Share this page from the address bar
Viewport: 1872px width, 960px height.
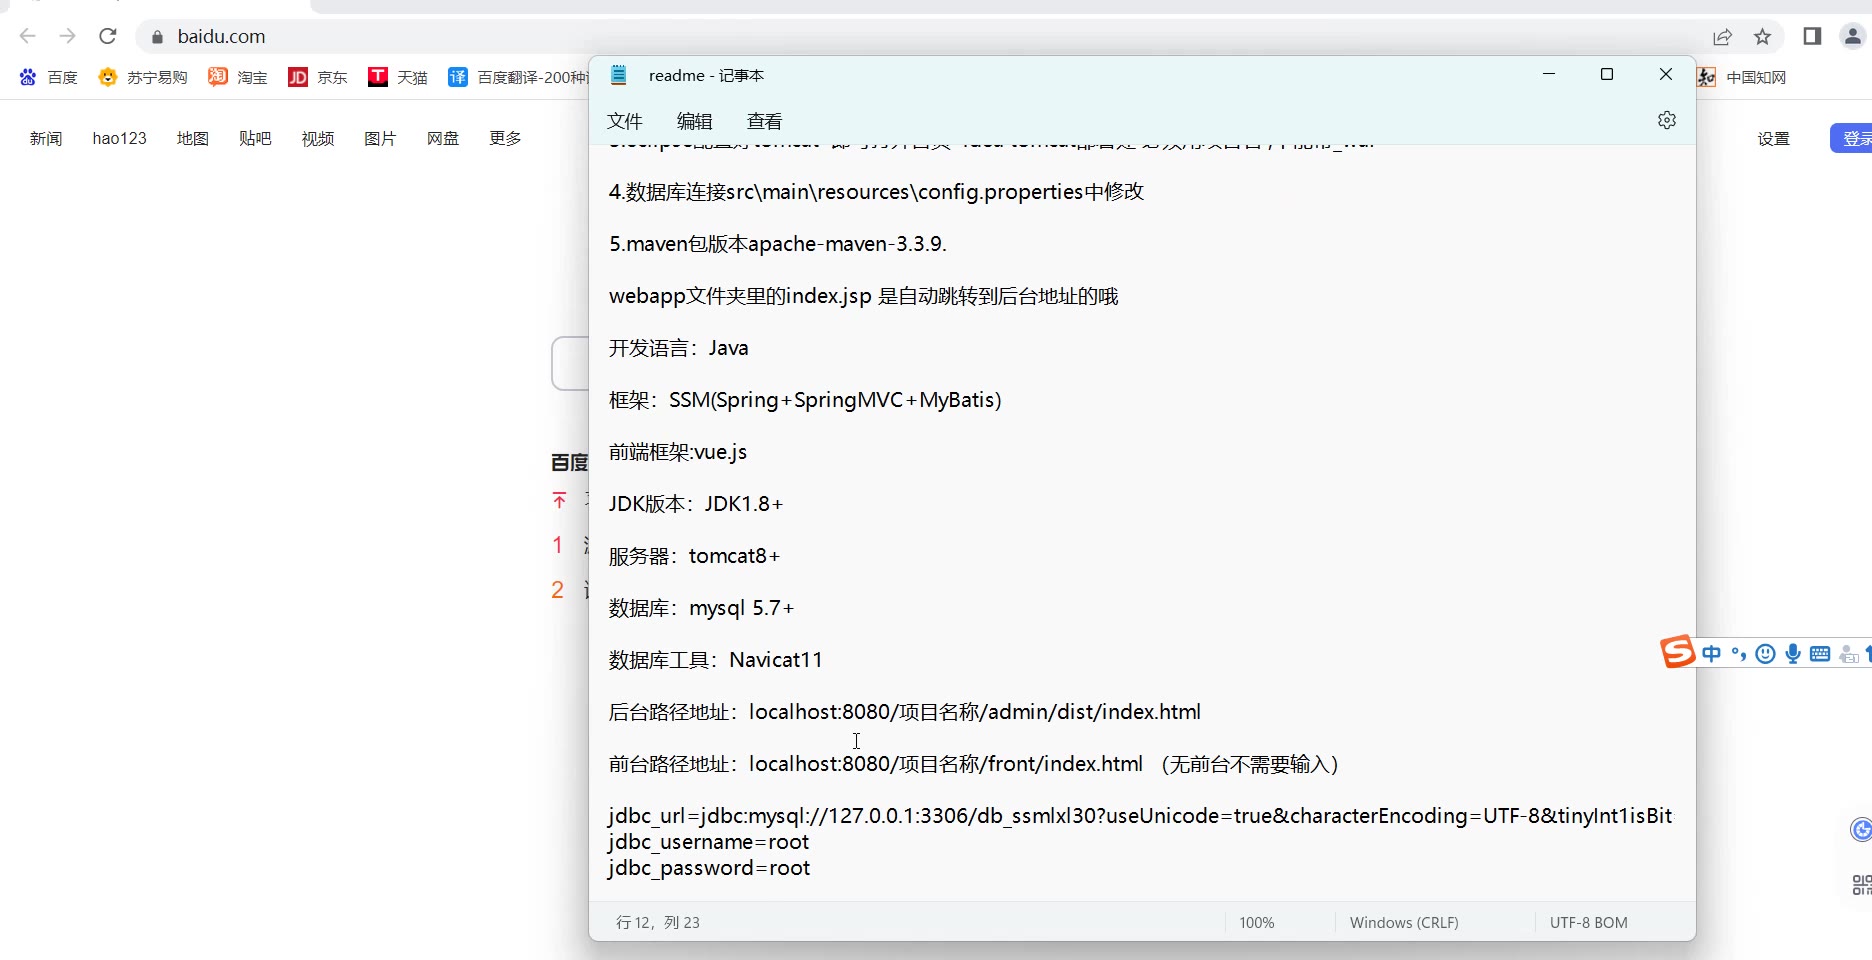1722,37
